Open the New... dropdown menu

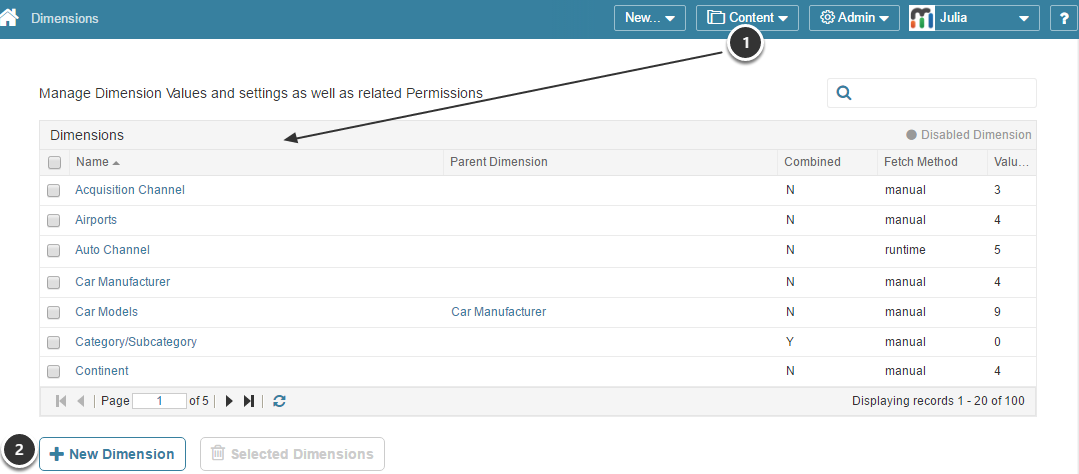point(648,18)
